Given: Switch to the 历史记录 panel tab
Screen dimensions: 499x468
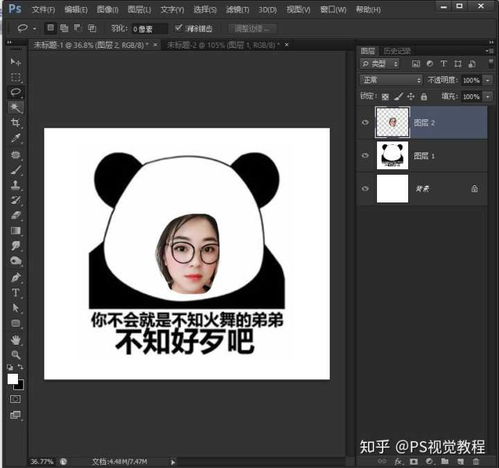Looking at the screenshot, I should coord(397,51).
